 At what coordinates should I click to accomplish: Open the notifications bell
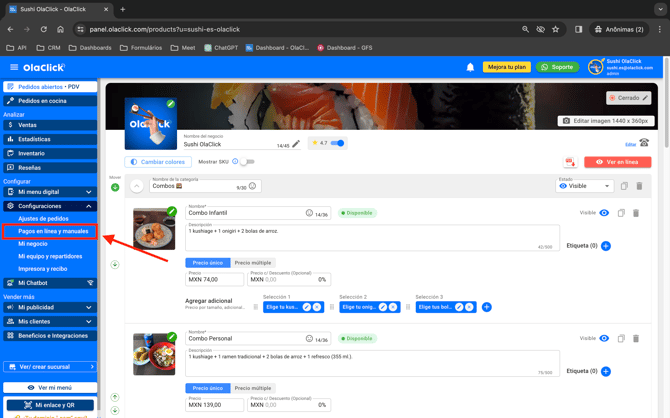coord(470,67)
